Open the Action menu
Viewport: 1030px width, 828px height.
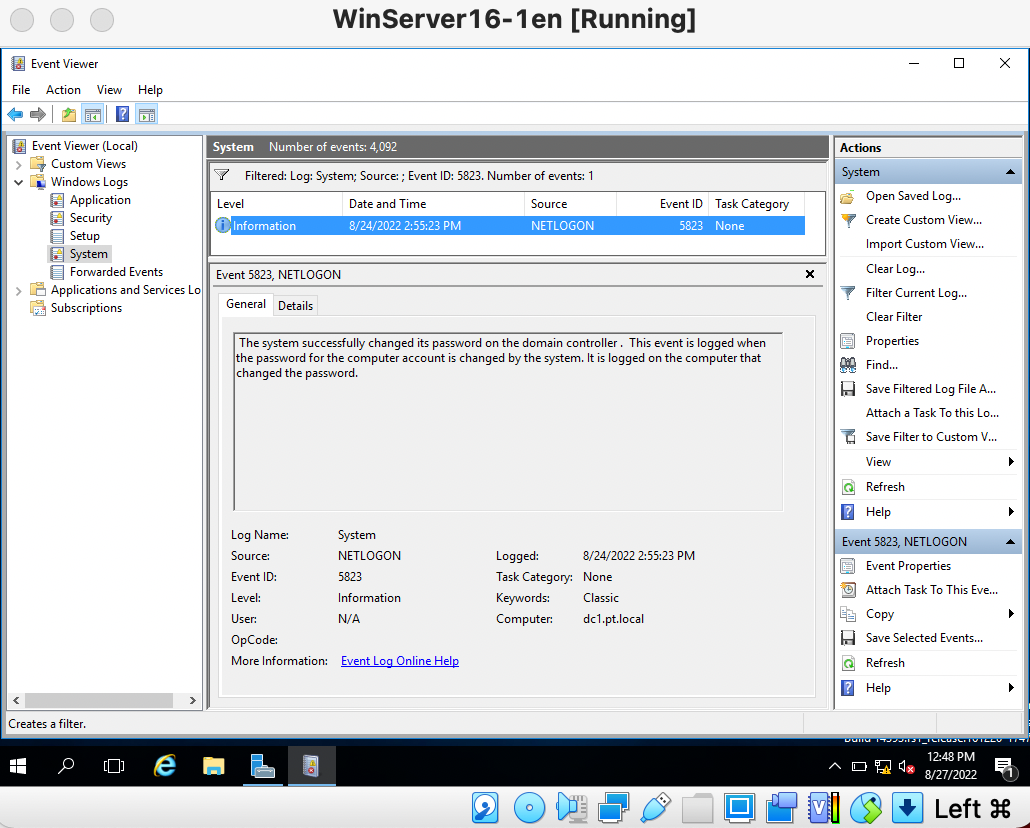[x=63, y=90]
